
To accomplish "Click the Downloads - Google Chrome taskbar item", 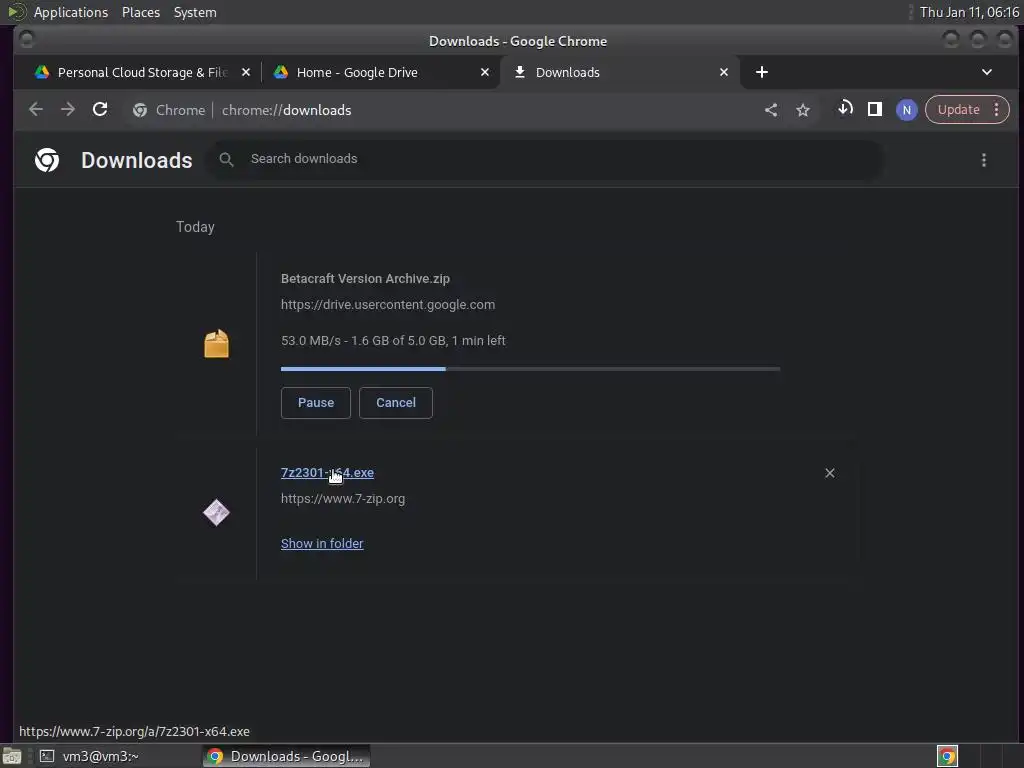I will pos(286,756).
